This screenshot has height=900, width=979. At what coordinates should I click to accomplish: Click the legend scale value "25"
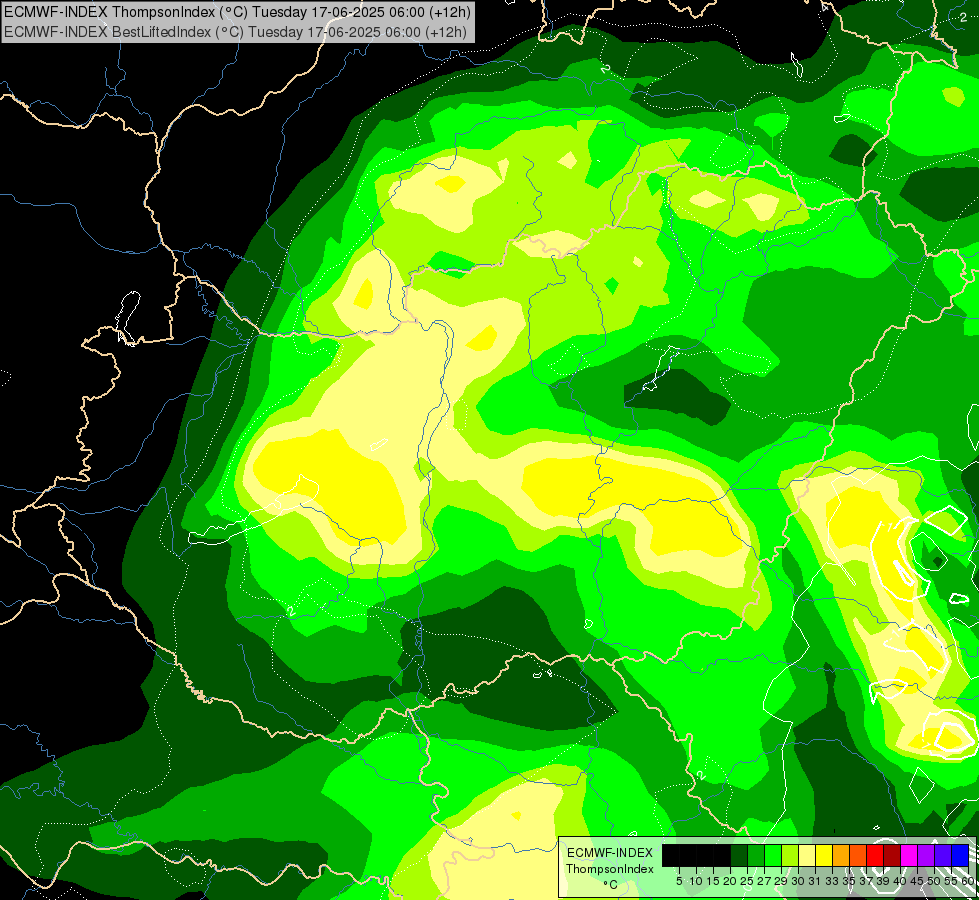(x=747, y=881)
